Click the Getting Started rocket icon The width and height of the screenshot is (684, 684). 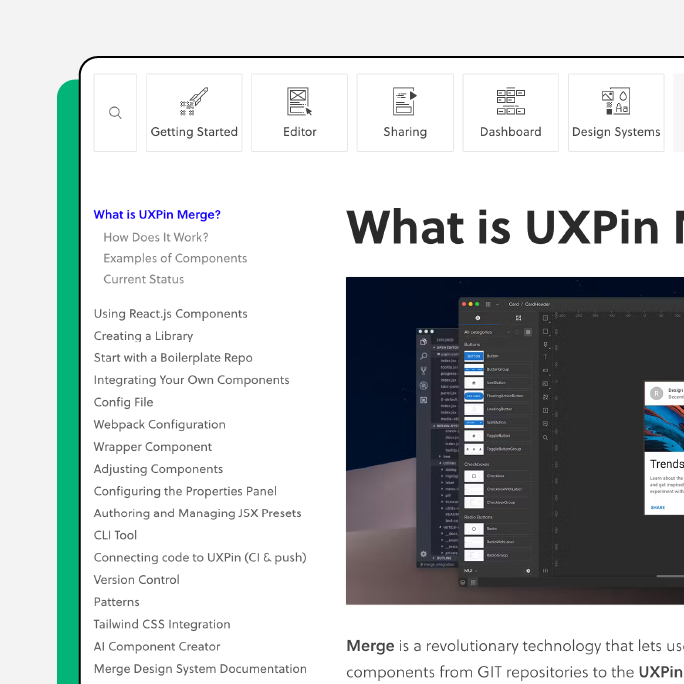point(194,101)
